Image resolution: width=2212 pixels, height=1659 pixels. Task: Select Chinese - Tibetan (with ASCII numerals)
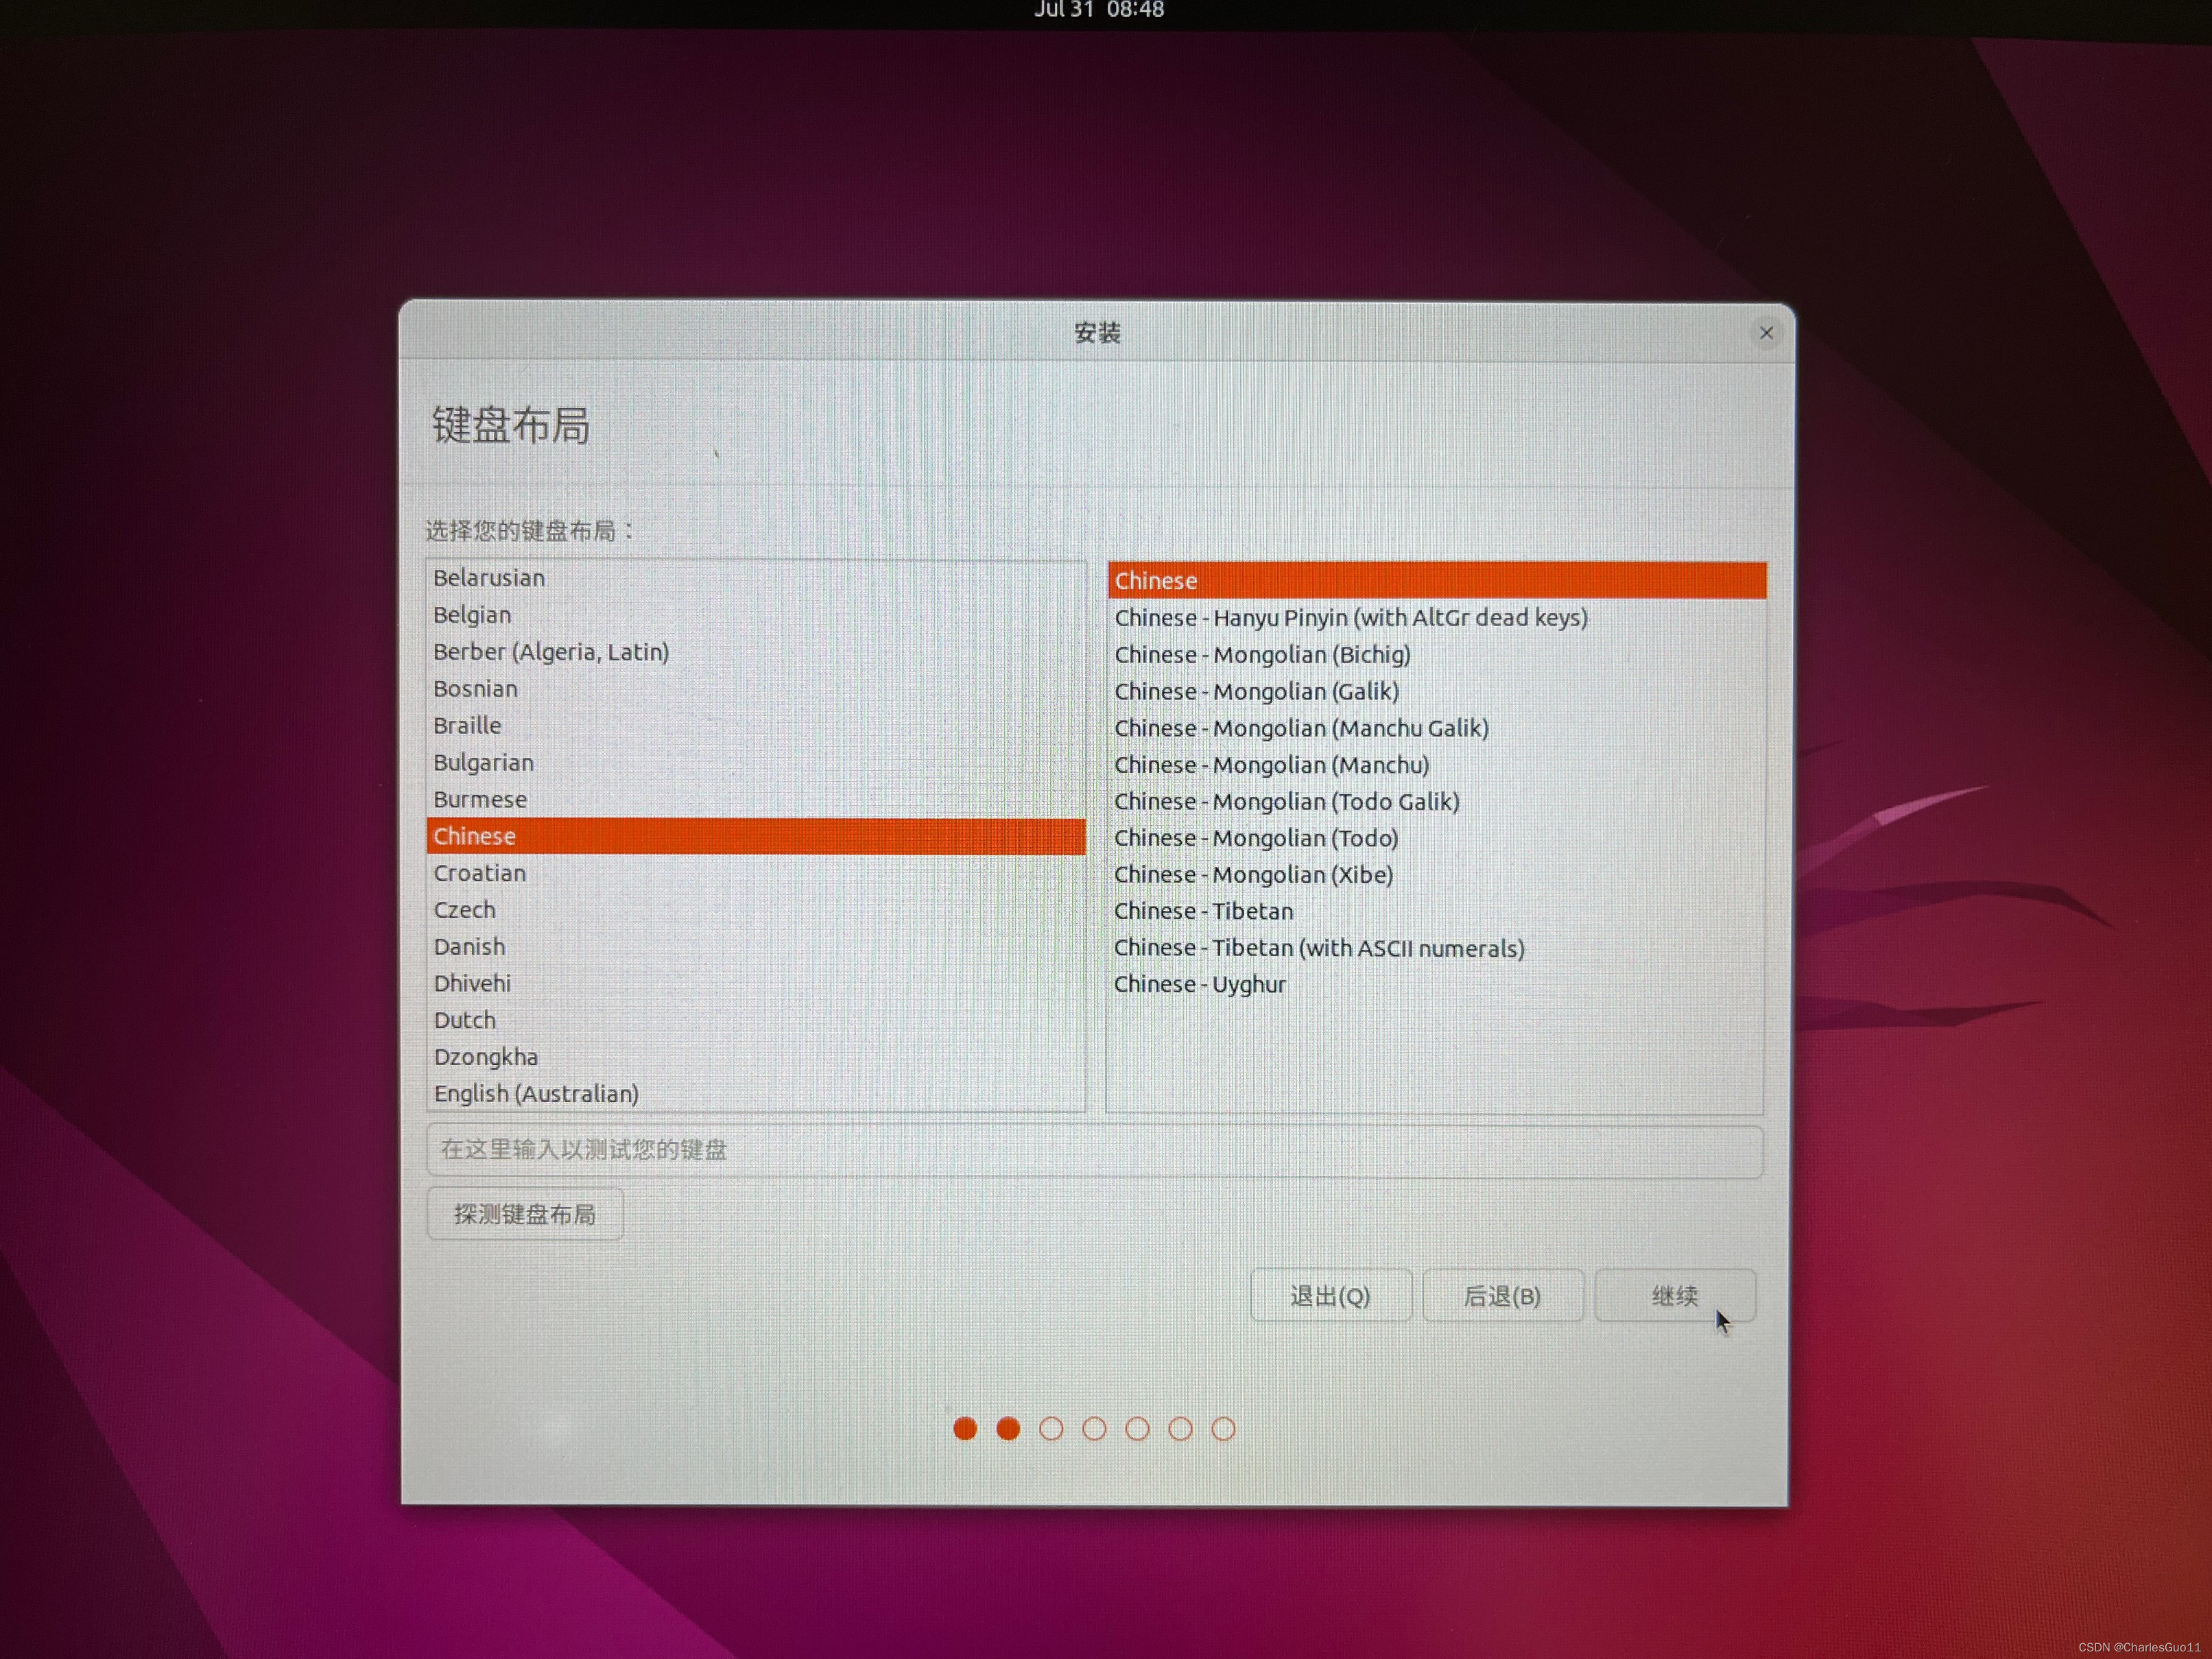click(x=1319, y=948)
